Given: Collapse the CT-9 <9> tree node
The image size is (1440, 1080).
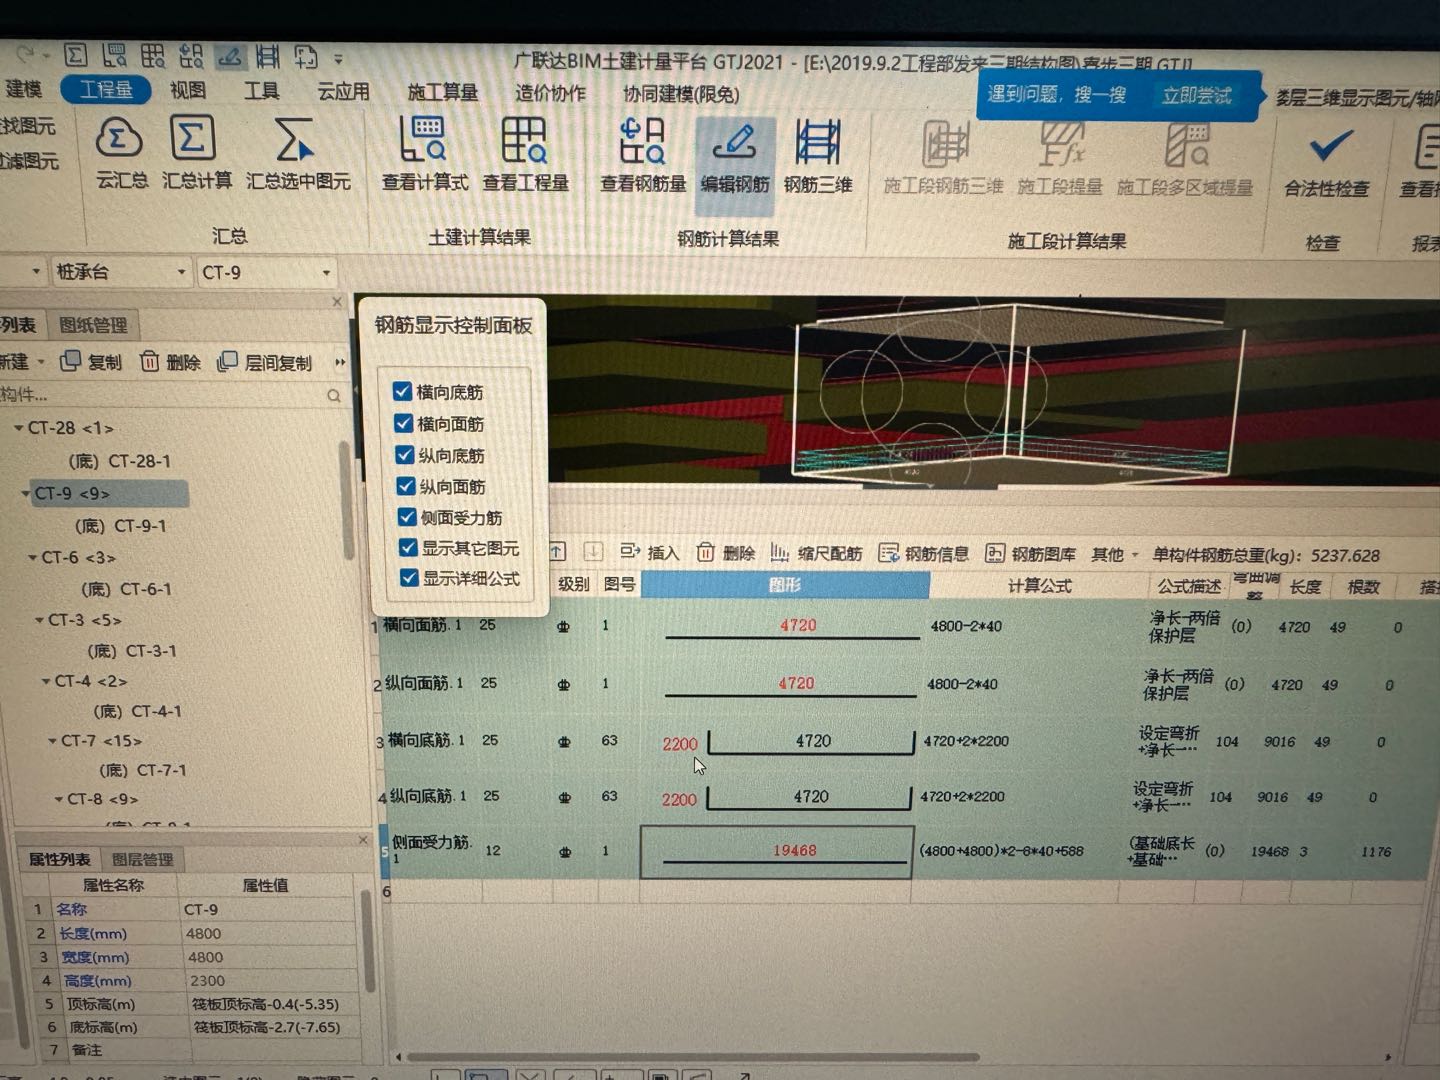Looking at the screenshot, I should (x=25, y=493).
